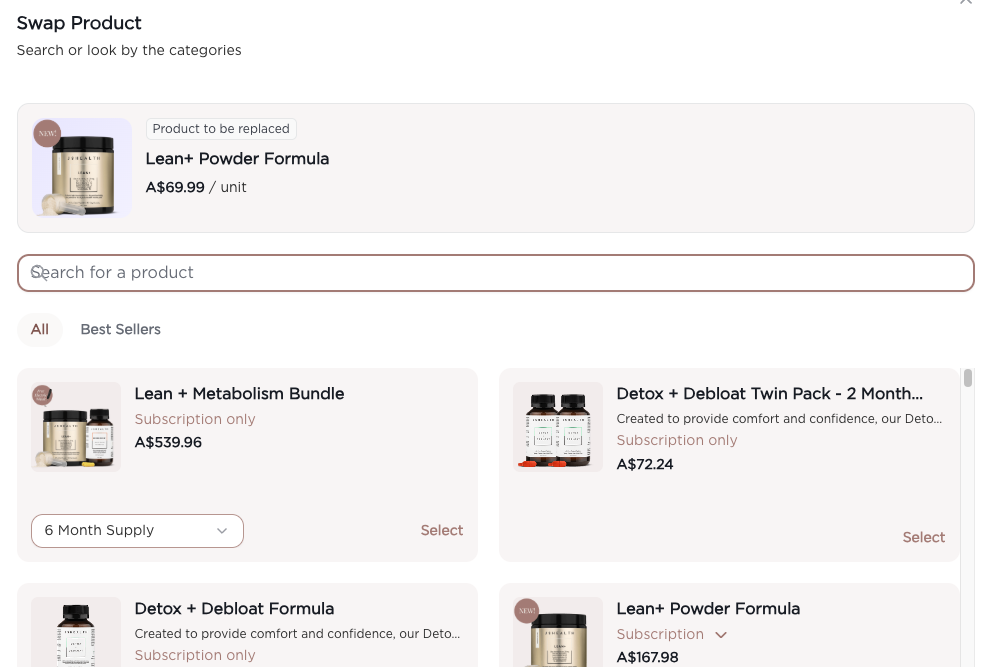Screen dimensions: 982x668
Task: Open Lean + Metabolism Bundle product image
Action: click(76, 427)
